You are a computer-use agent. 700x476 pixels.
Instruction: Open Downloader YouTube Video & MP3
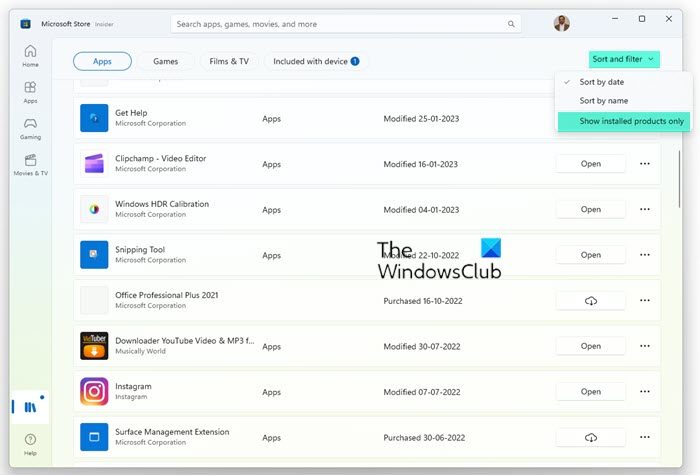(x=591, y=346)
